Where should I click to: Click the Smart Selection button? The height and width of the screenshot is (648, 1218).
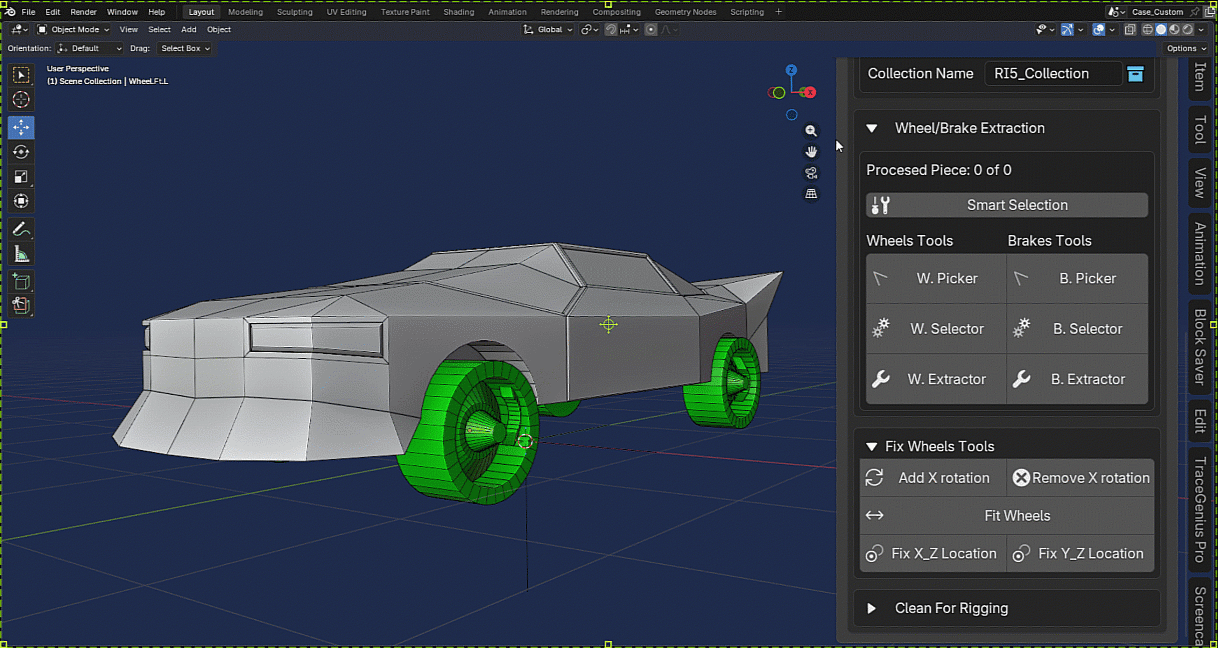pyautogui.click(x=1007, y=205)
